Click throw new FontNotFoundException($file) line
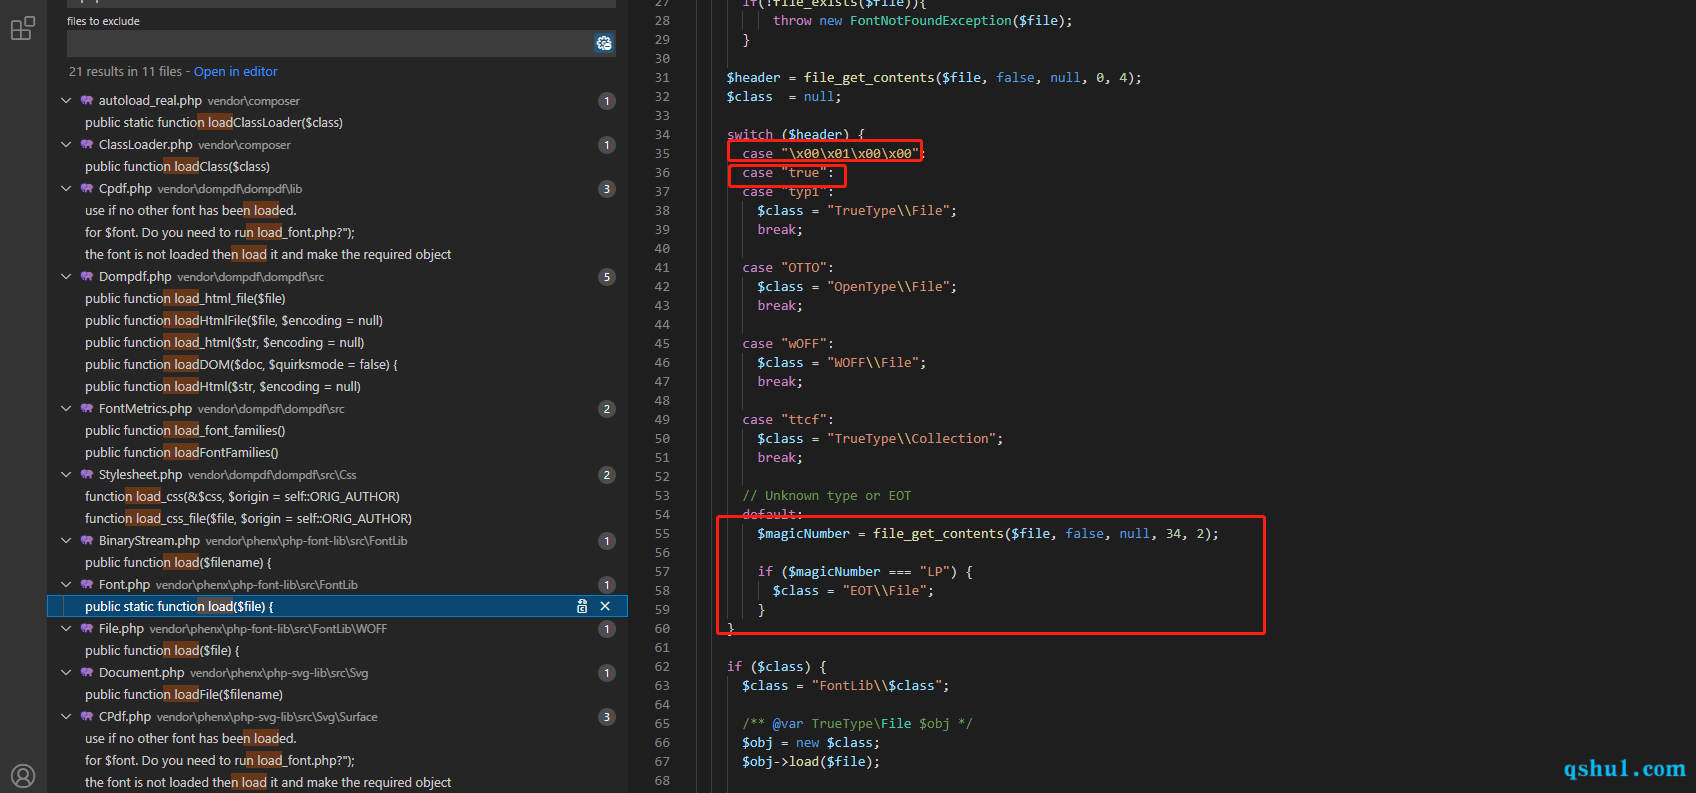This screenshot has width=1696, height=793. point(922,20)
